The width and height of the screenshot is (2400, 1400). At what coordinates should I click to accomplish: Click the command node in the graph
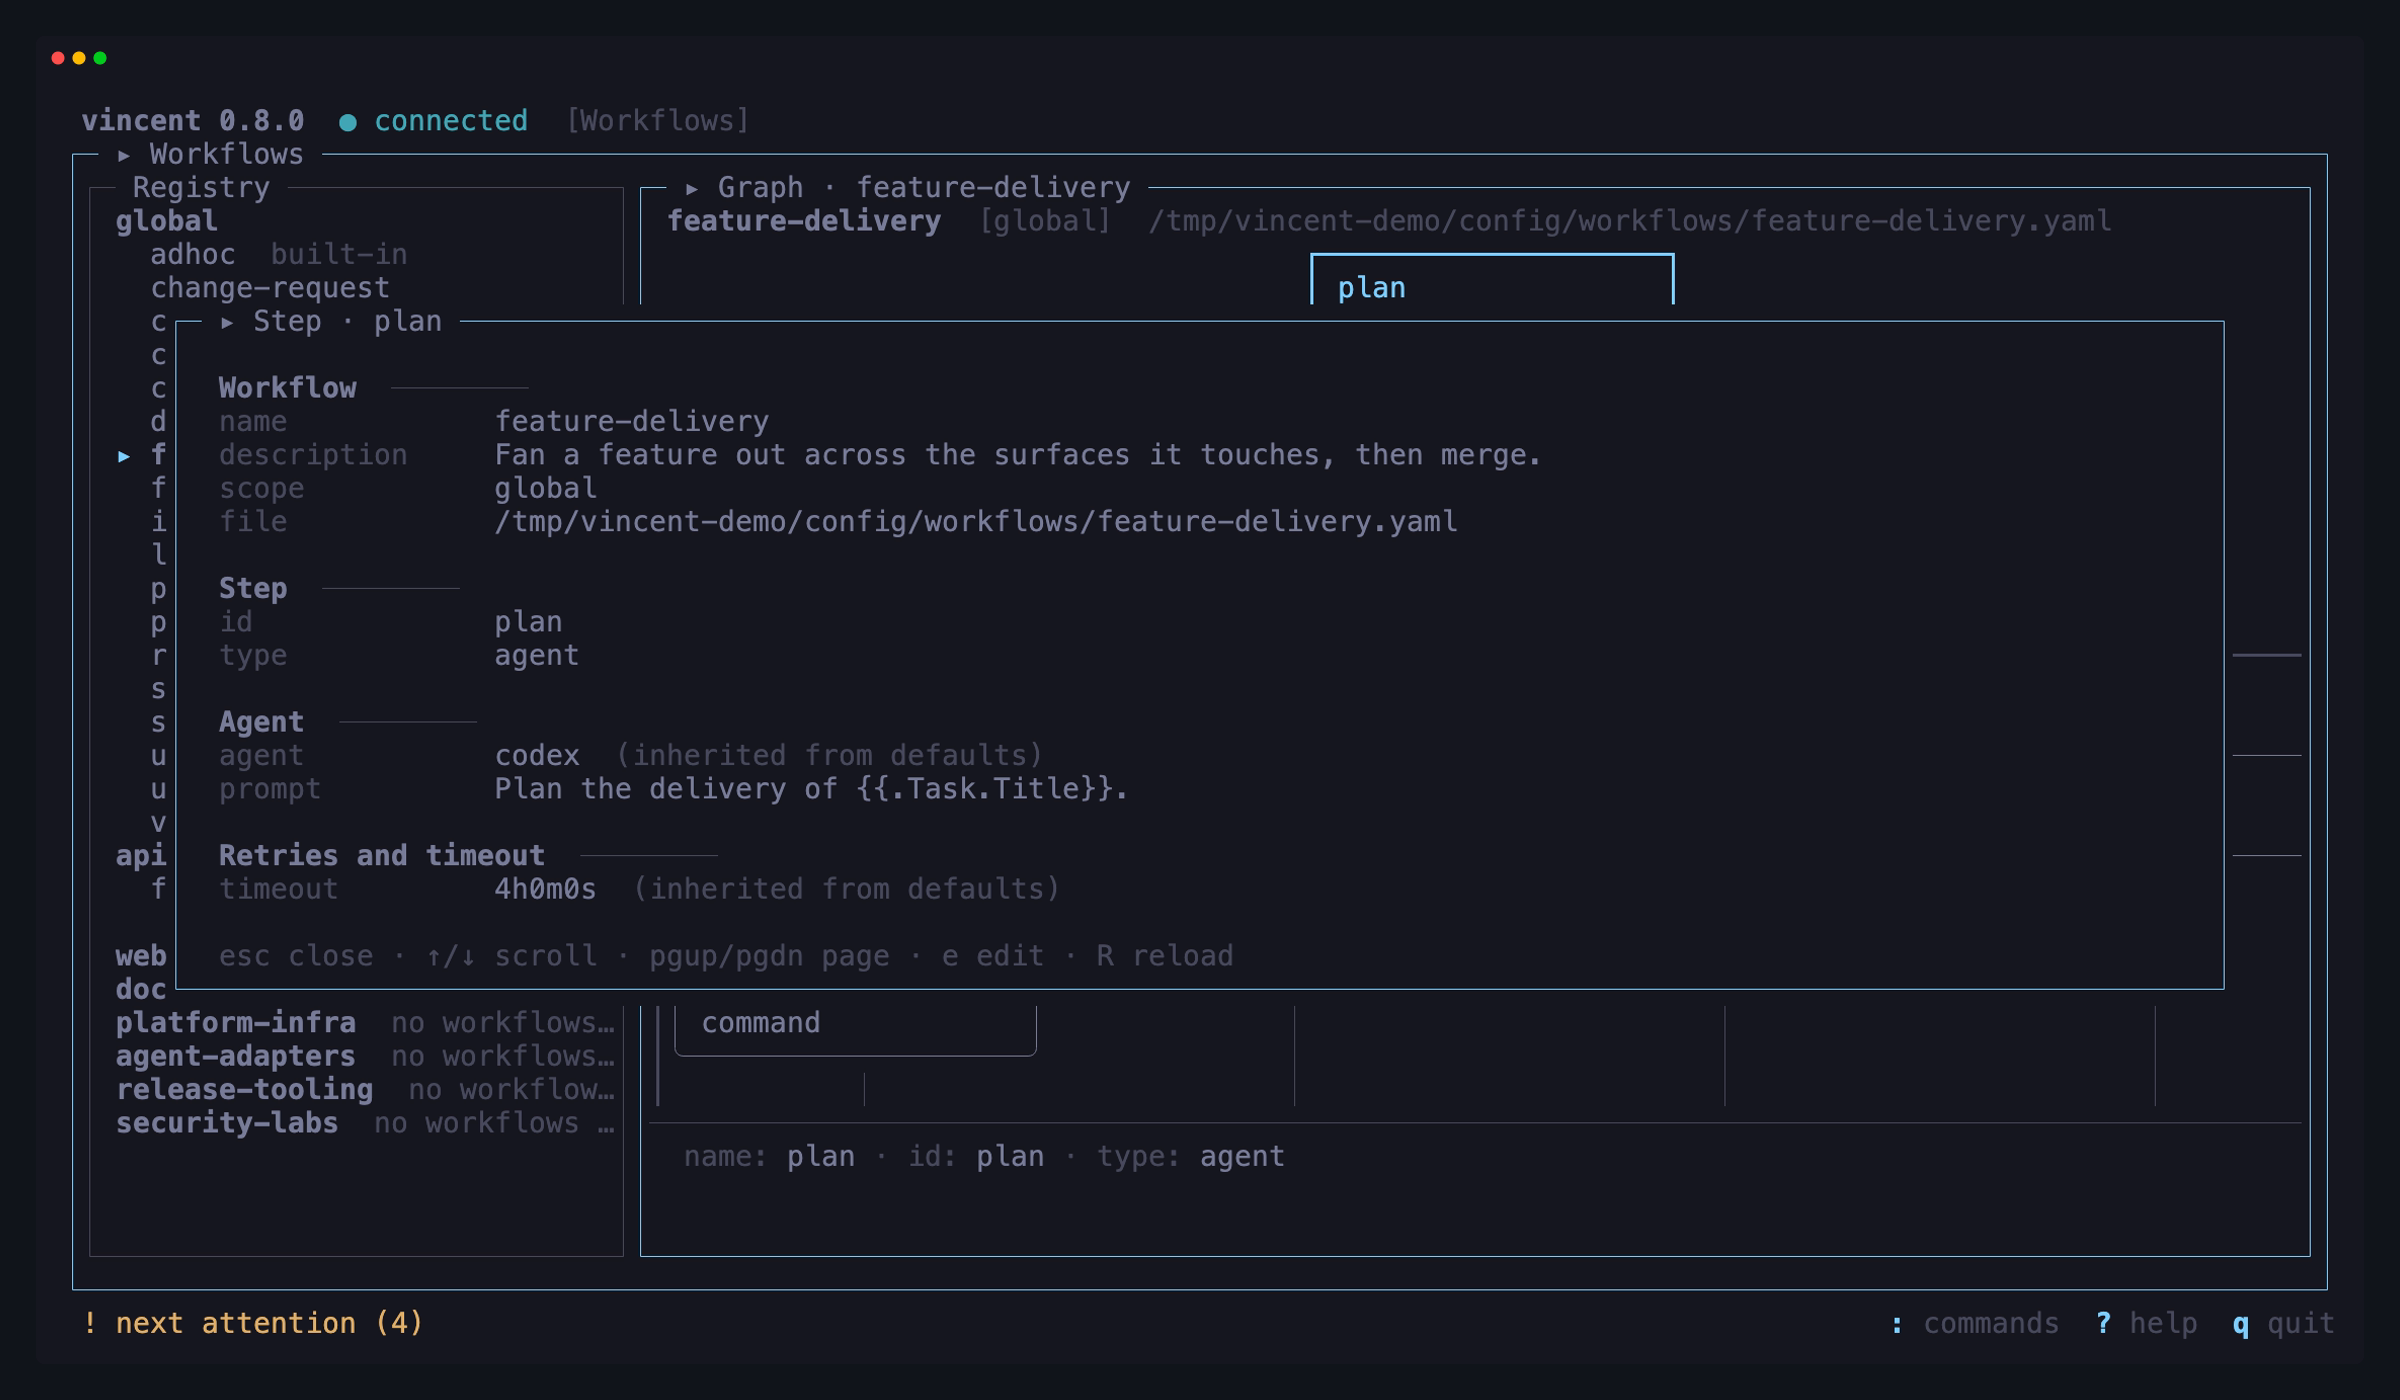[856, 1030]
